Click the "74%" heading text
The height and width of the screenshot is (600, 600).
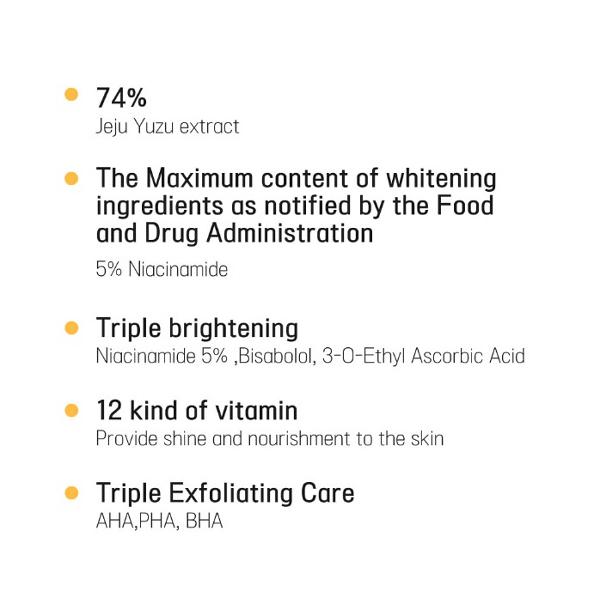click(x=122, y=97)
